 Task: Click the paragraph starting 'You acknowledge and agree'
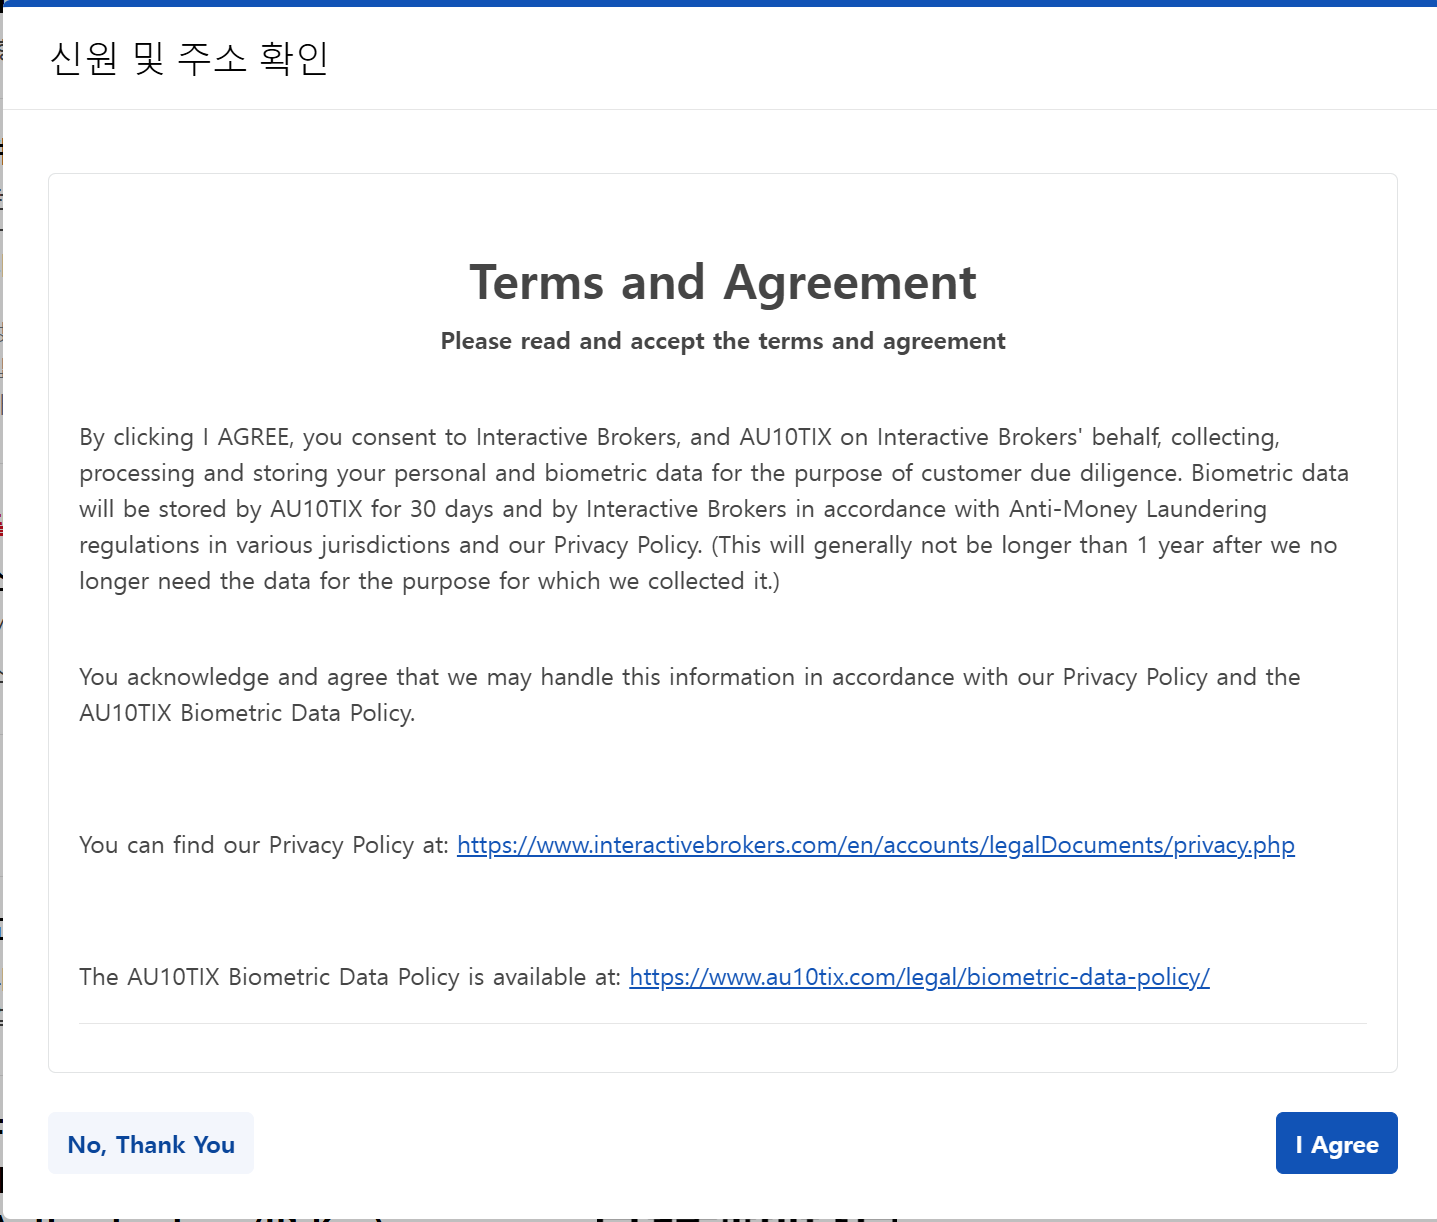click(x=690, y=695)
